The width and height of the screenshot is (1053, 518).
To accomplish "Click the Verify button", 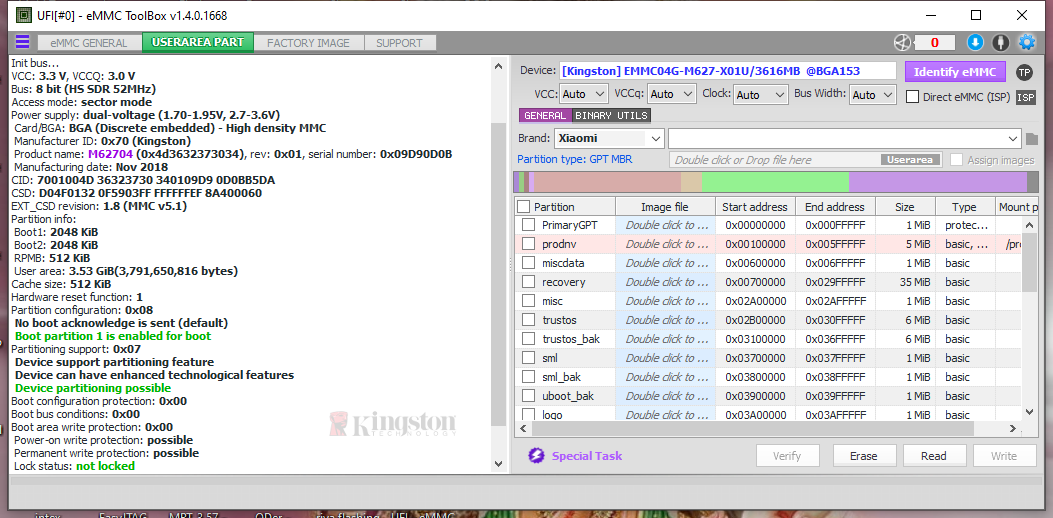I will [787, 456].
